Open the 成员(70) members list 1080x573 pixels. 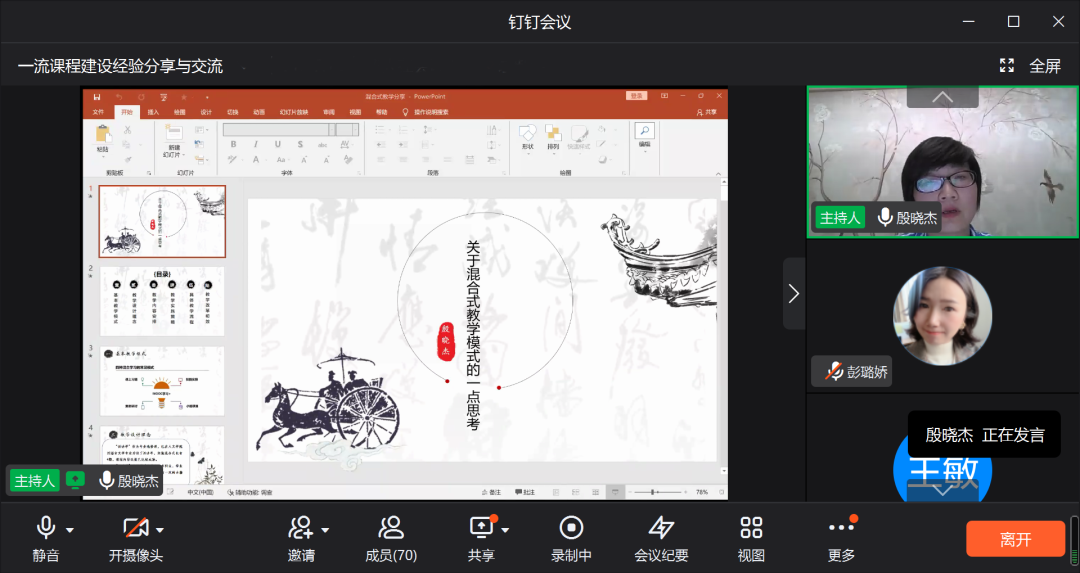coord(391,528)
